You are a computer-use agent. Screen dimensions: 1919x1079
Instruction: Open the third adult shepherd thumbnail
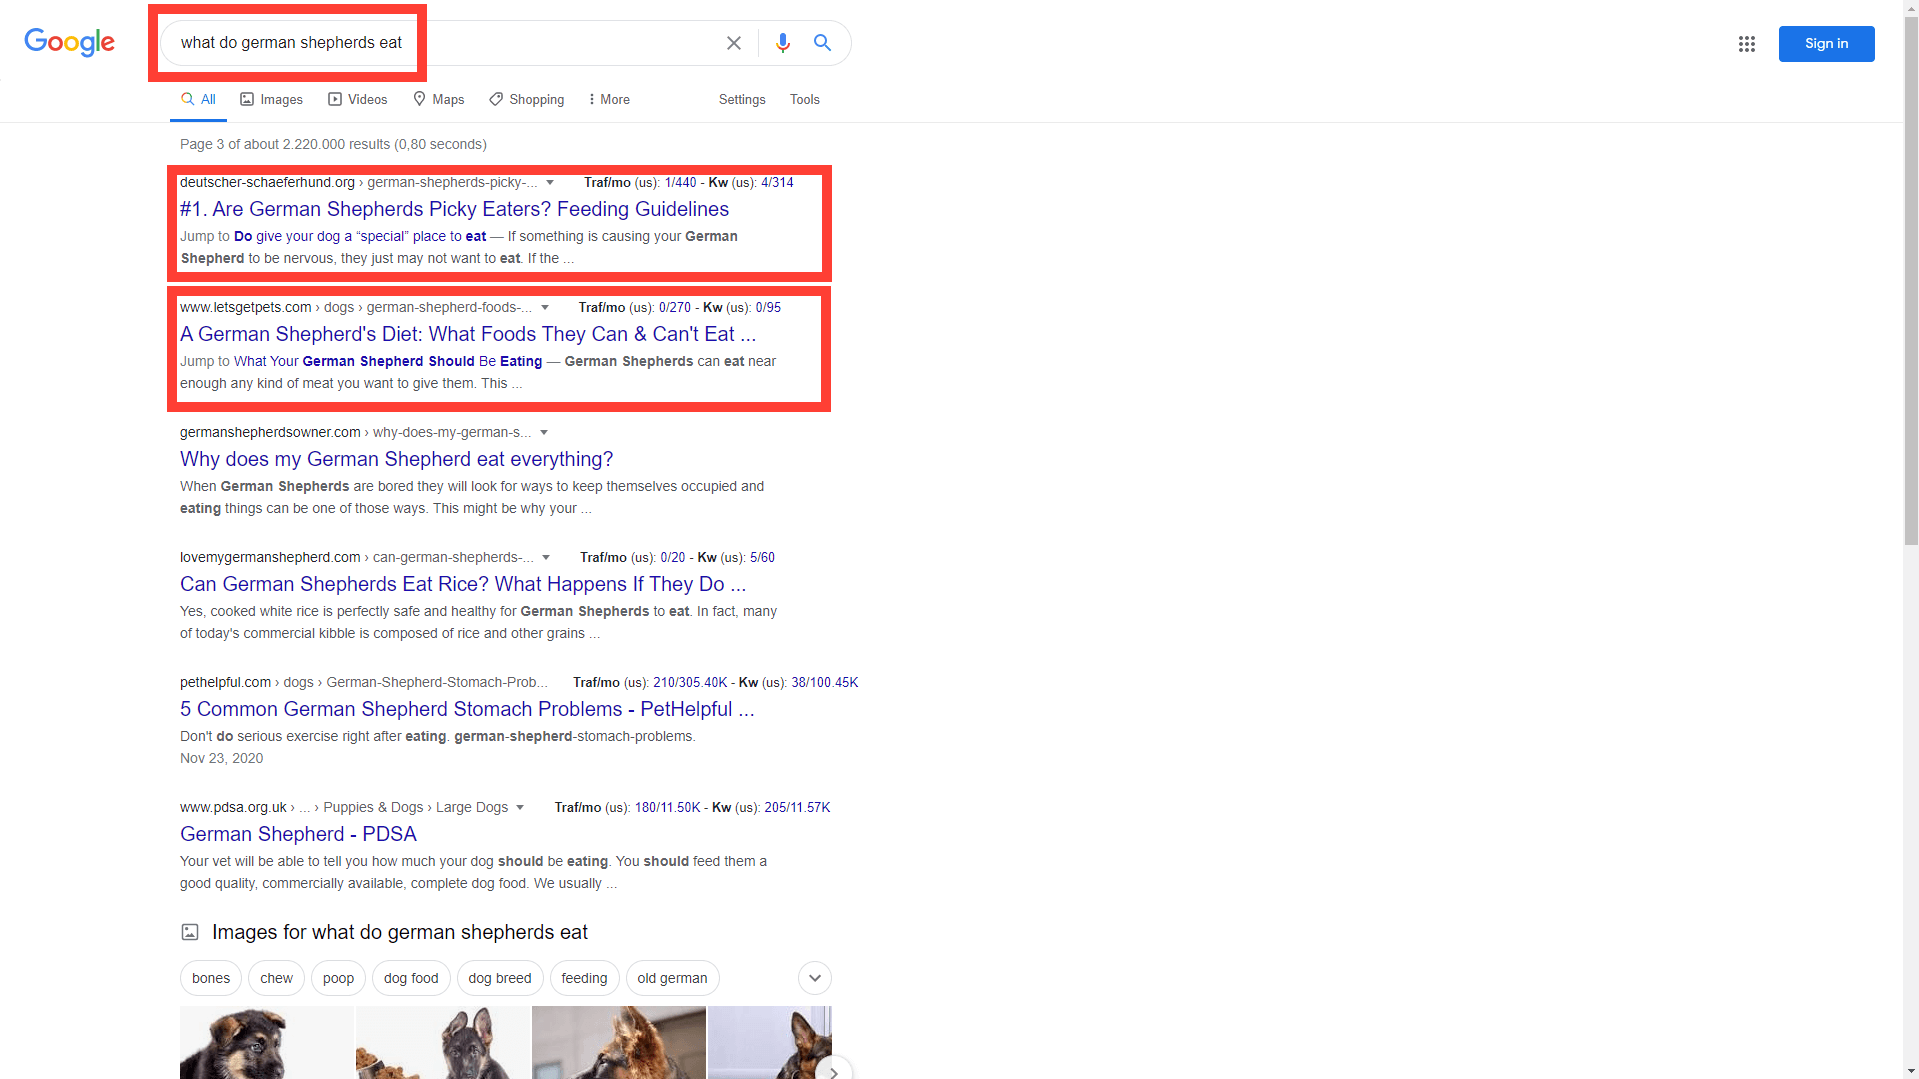coord(619,1042)
